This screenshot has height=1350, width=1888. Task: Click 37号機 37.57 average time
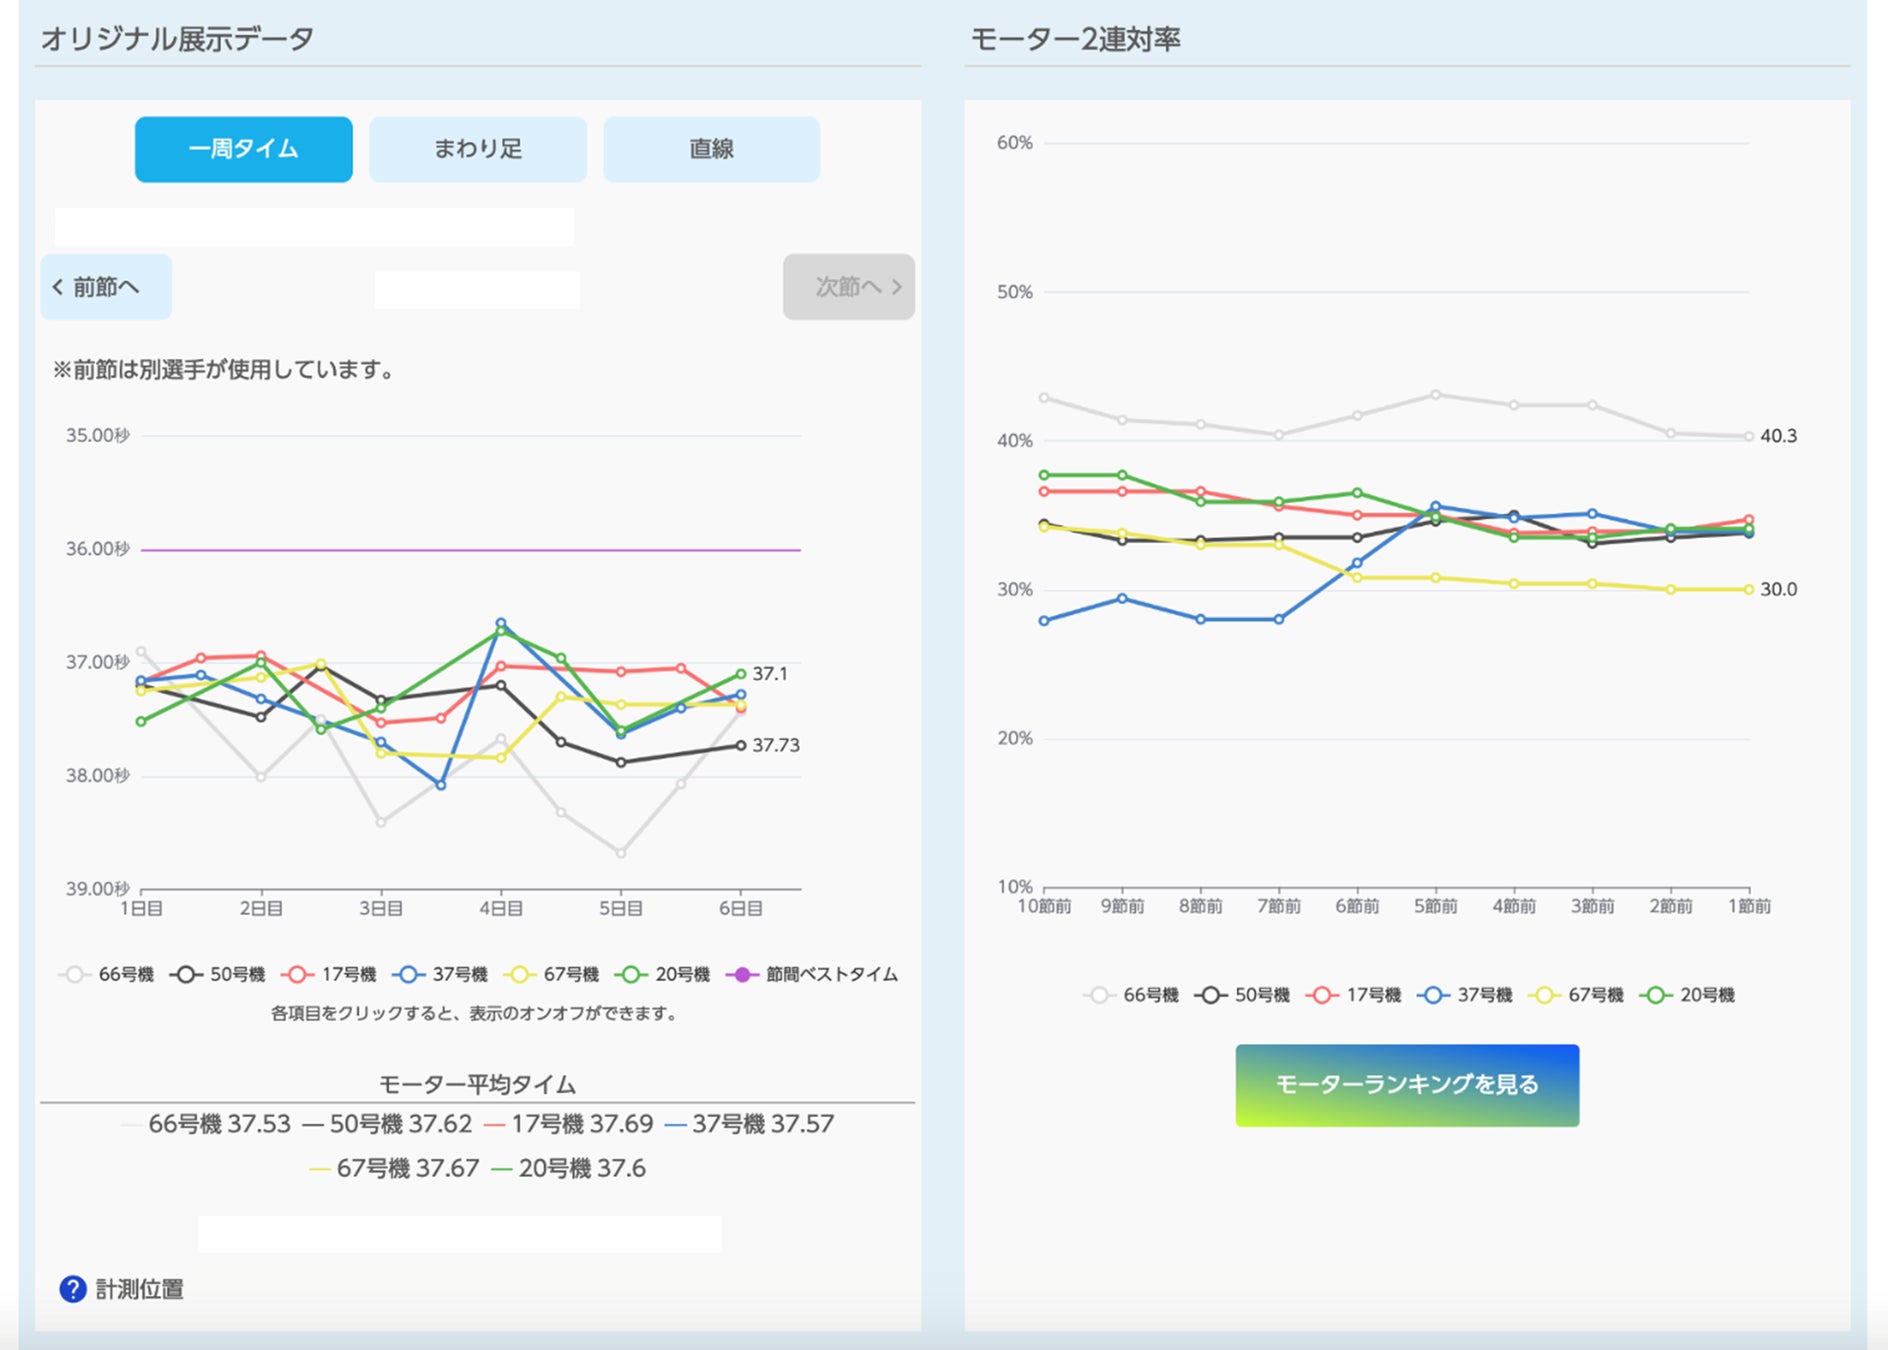coord(749,1124)
